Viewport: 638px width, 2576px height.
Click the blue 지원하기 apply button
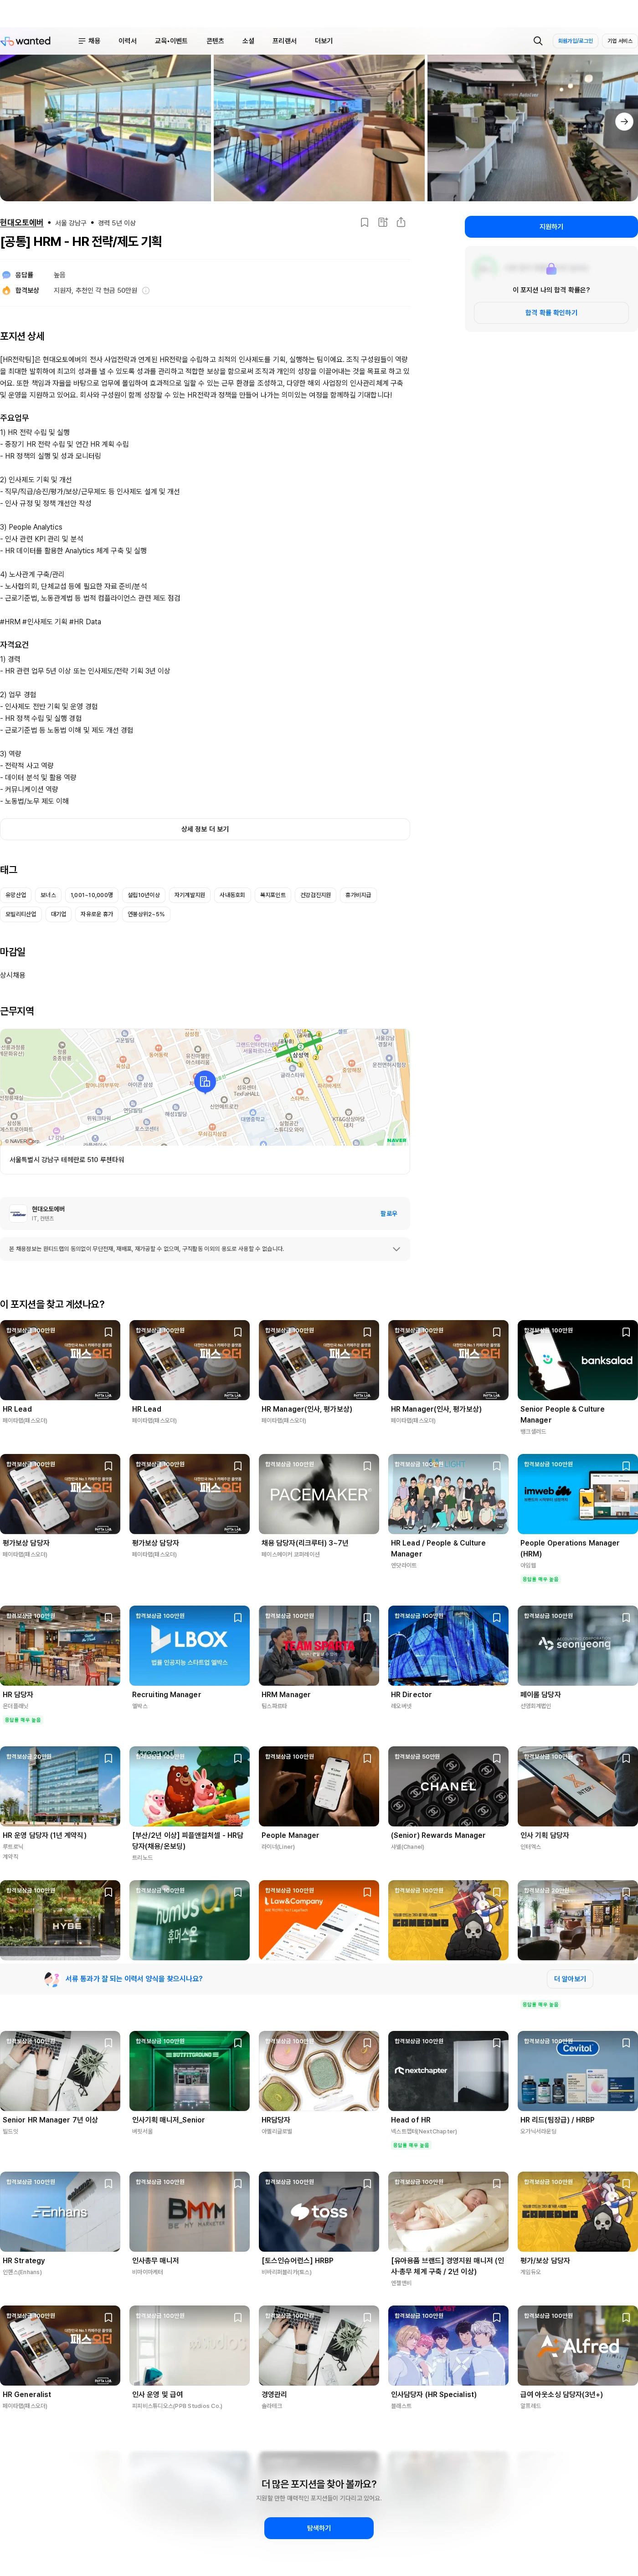551,227
